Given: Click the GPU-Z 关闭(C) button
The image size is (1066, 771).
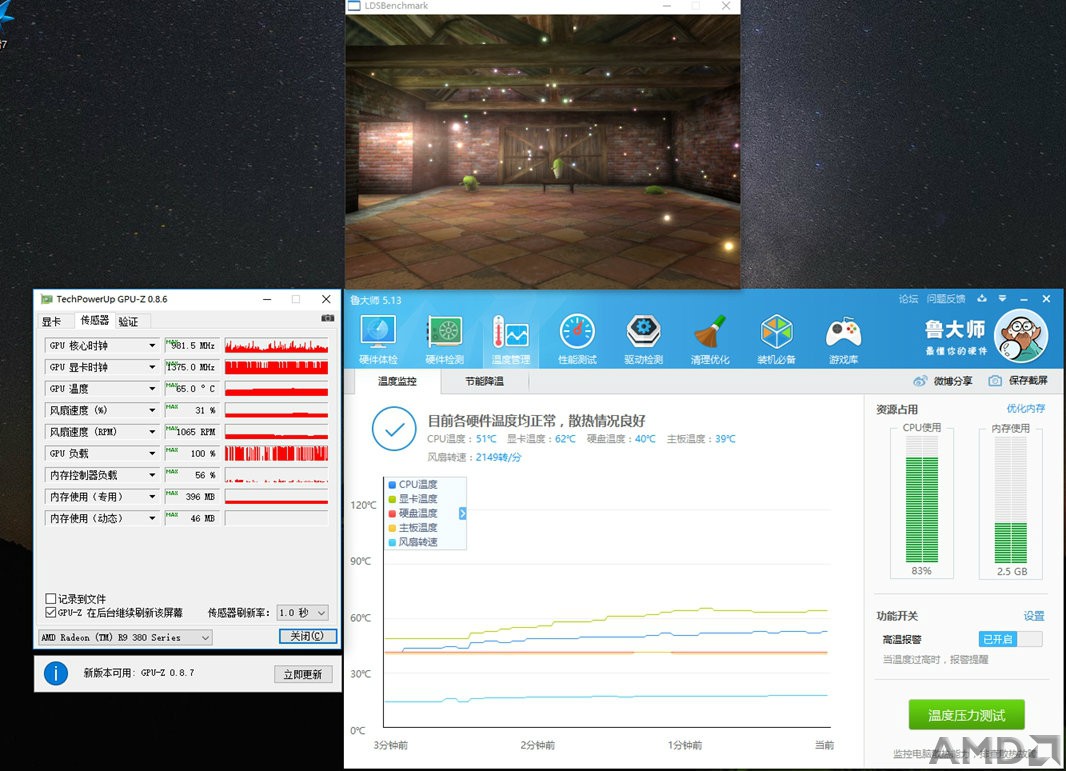Looking at the screenshot, I should pyautogui.click(x=307, y=636).
